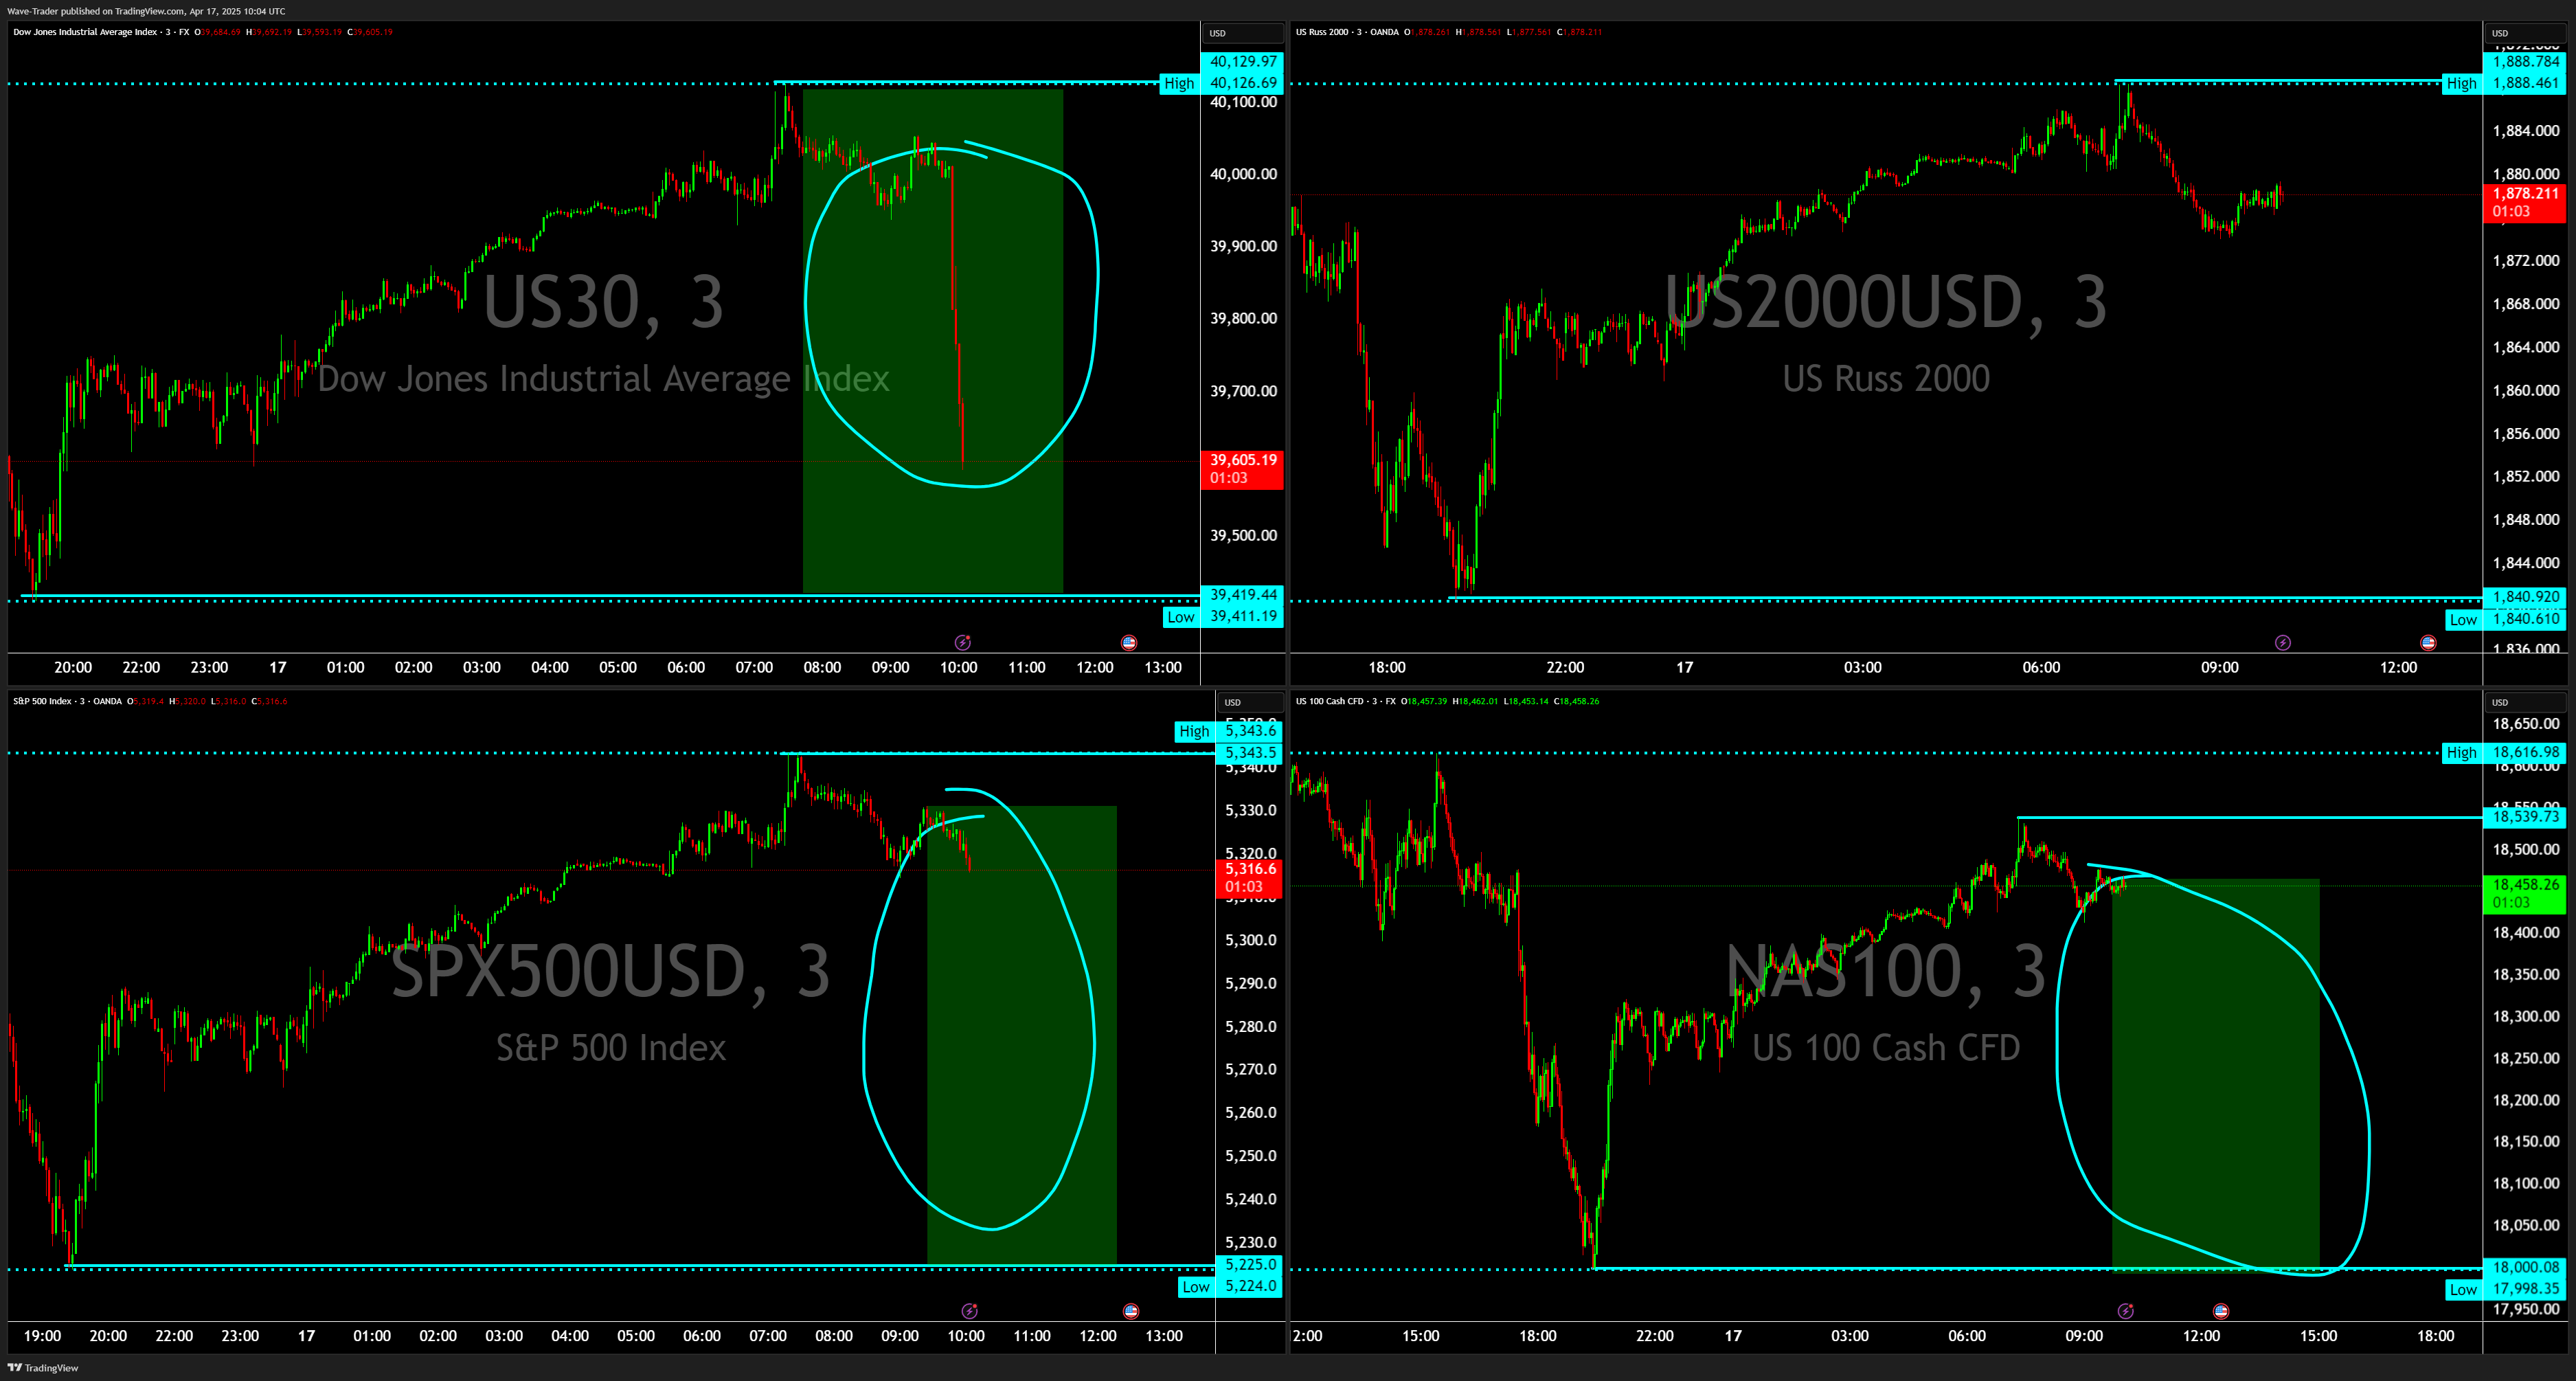Viewport: 2576px width, 1381px height.
Task: Click the Low label on the US Russ 2000 chart
Action: tap(2464, 620)
